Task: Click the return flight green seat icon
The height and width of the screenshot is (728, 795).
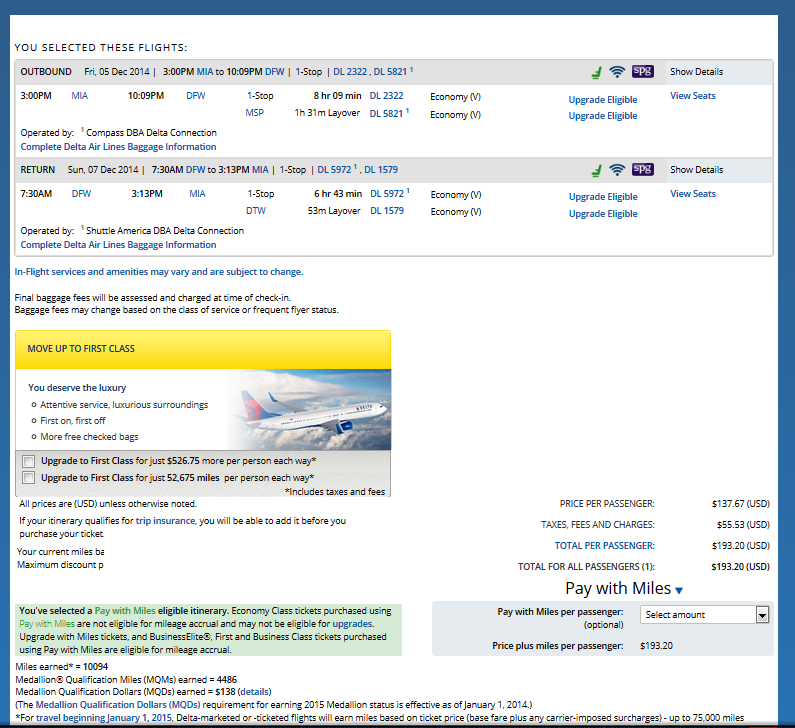Action: [x=596, y=170]
